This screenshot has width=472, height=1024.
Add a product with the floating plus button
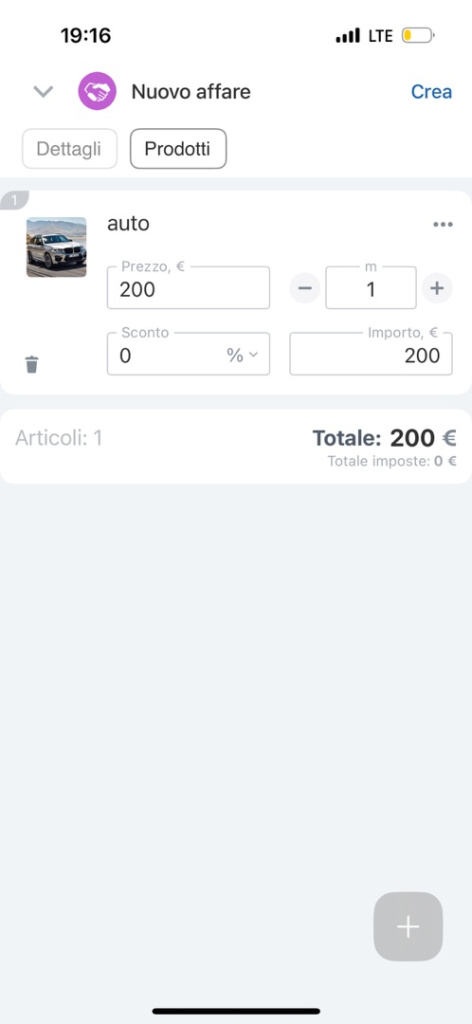click(x=408, y=927)
